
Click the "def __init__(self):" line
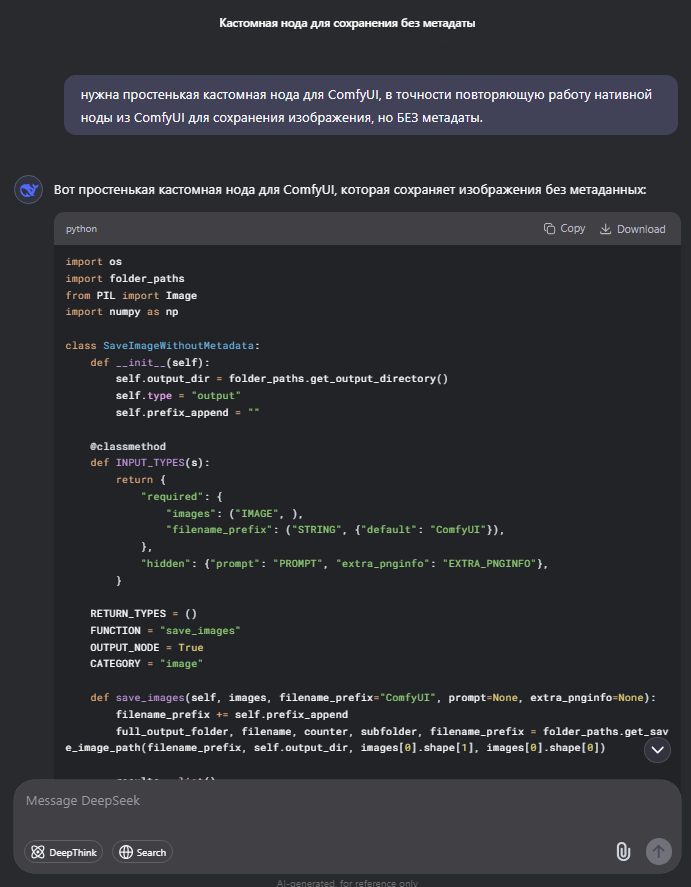(150, 362)
